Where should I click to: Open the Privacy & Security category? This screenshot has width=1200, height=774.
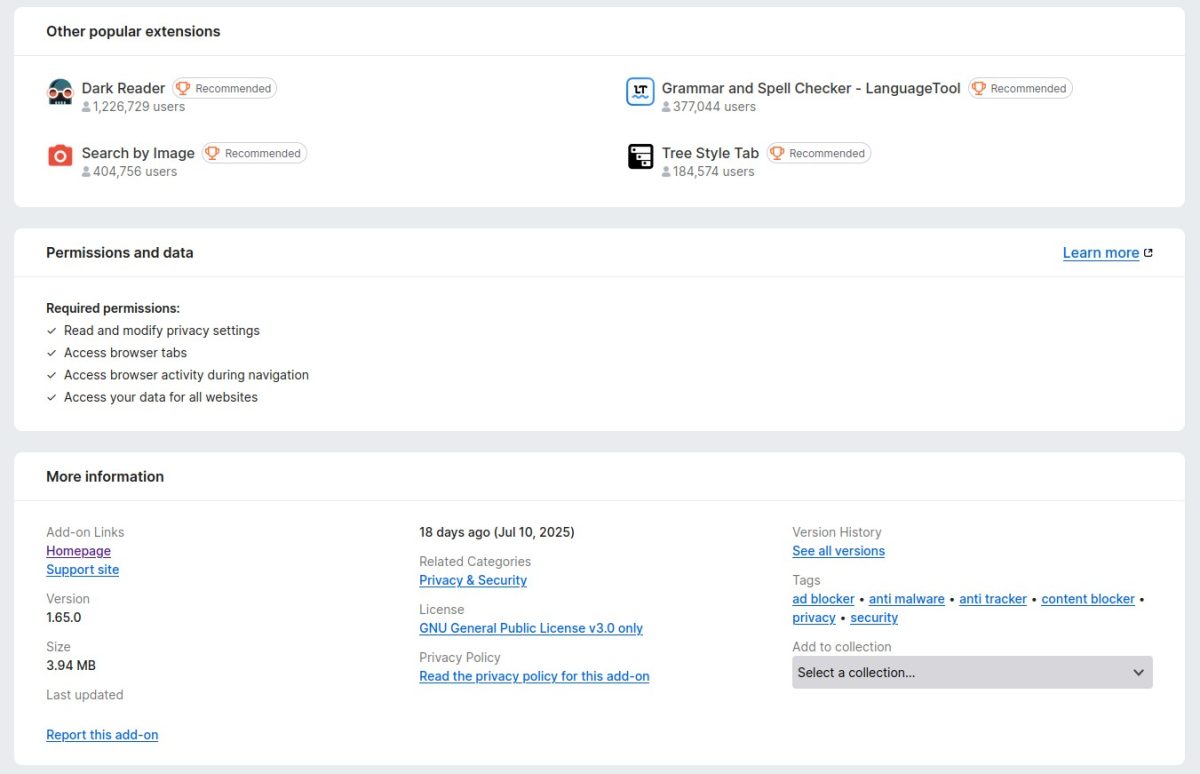point(473,580)
